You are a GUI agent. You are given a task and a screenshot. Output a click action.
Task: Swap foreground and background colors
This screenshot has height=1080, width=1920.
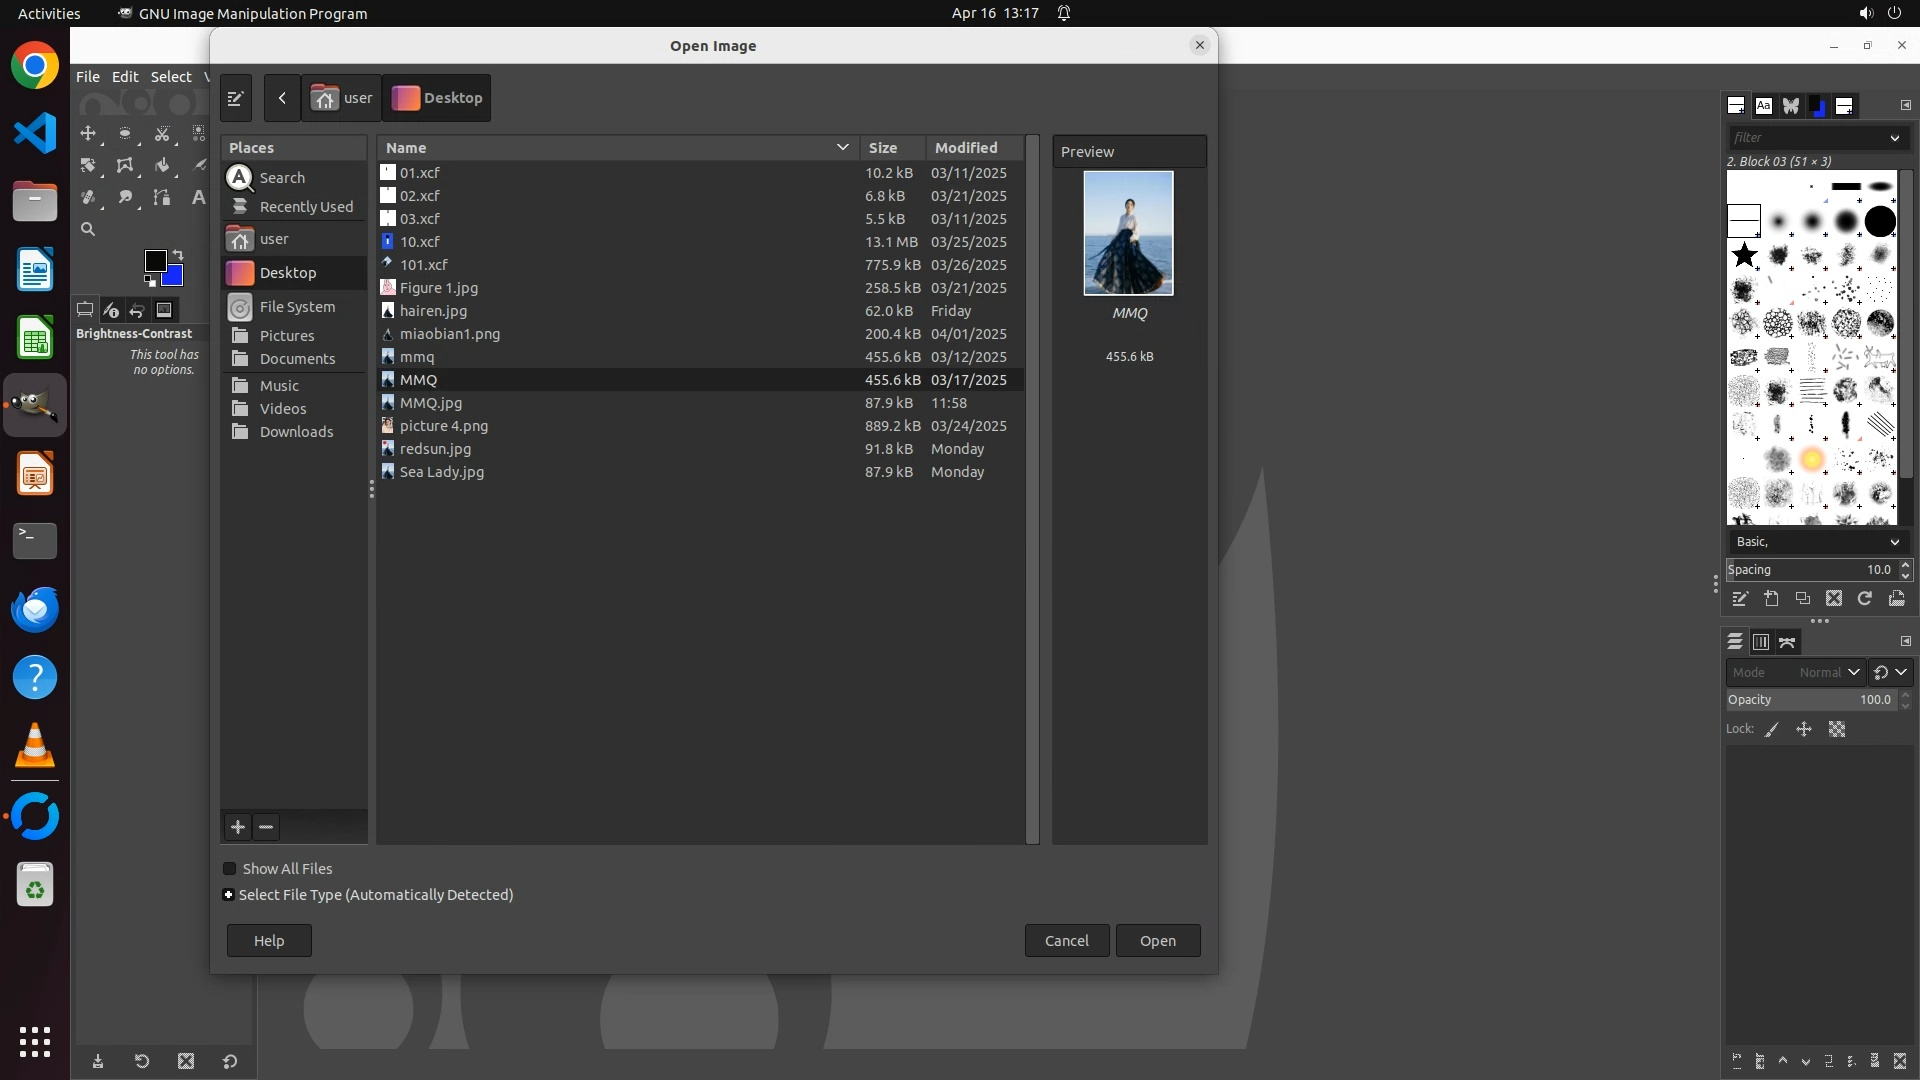[x=178, y=255]
